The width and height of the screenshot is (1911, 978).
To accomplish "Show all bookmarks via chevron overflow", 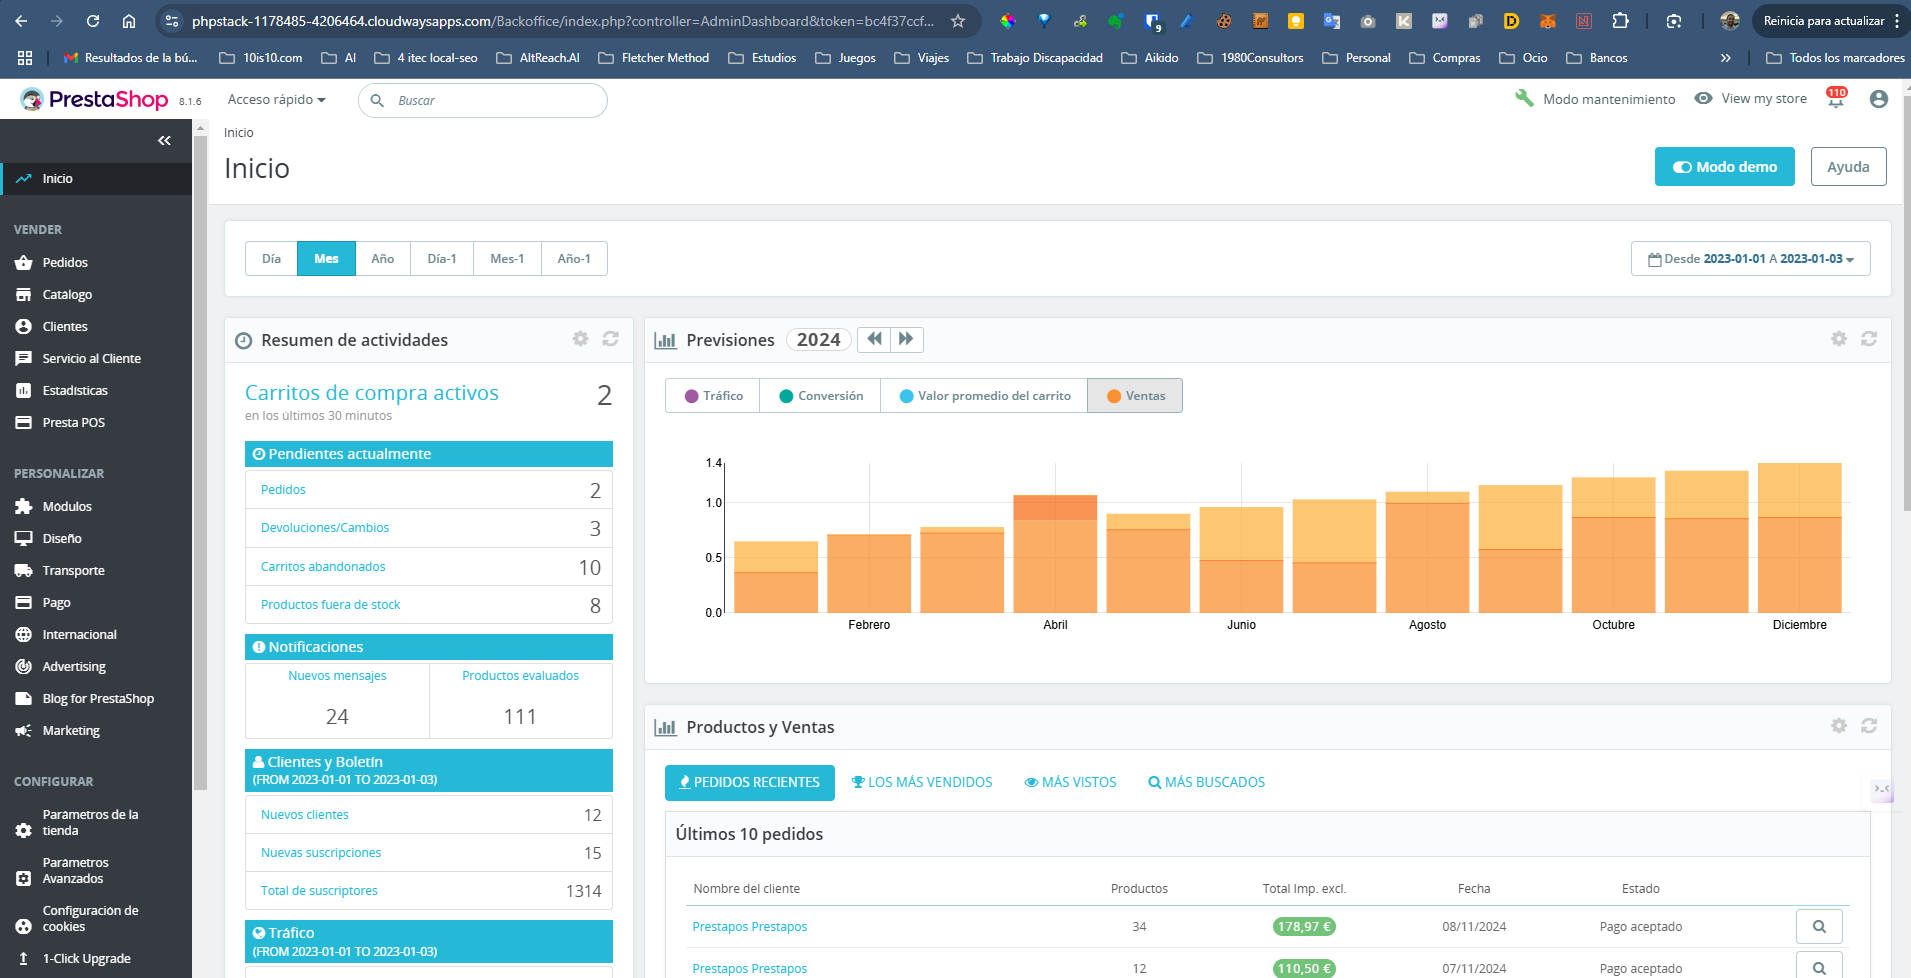I will pos(1725,58).
